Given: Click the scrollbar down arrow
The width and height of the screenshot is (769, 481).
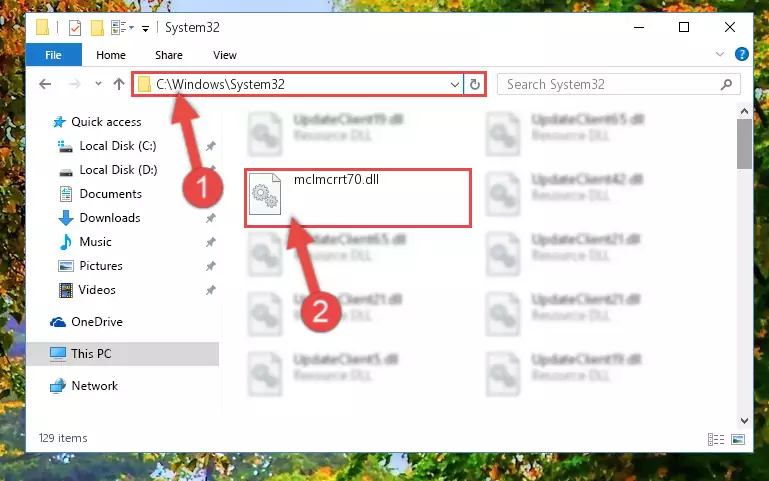Looking at the screenshot, I should pyautogui.click(x=744, y=421).
